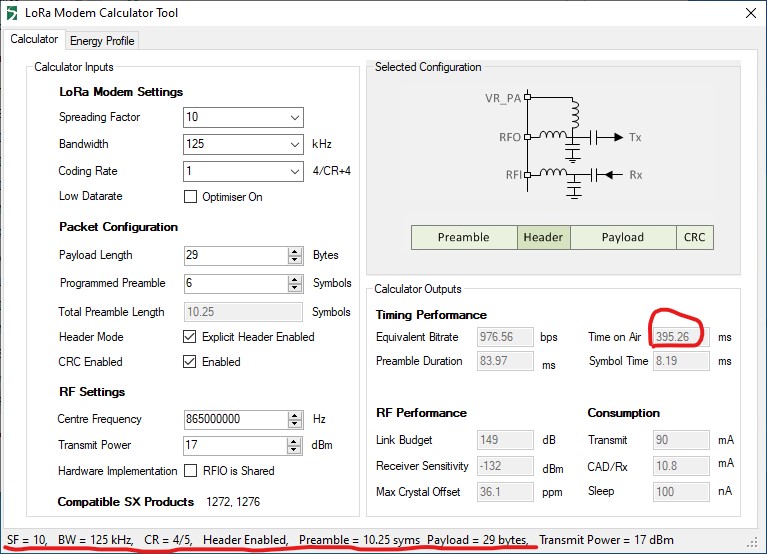Click the resize grip in status bar

point(752,543)
